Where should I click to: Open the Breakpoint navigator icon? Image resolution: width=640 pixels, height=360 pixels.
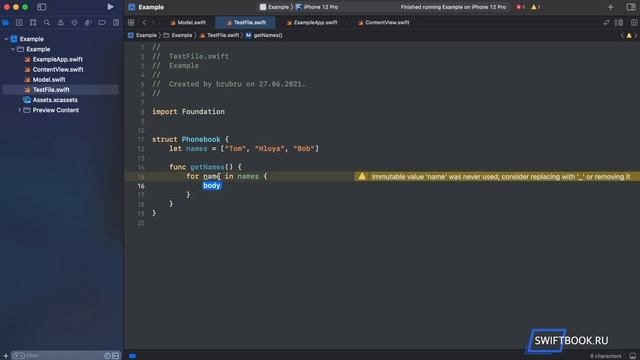coord(102,22)
